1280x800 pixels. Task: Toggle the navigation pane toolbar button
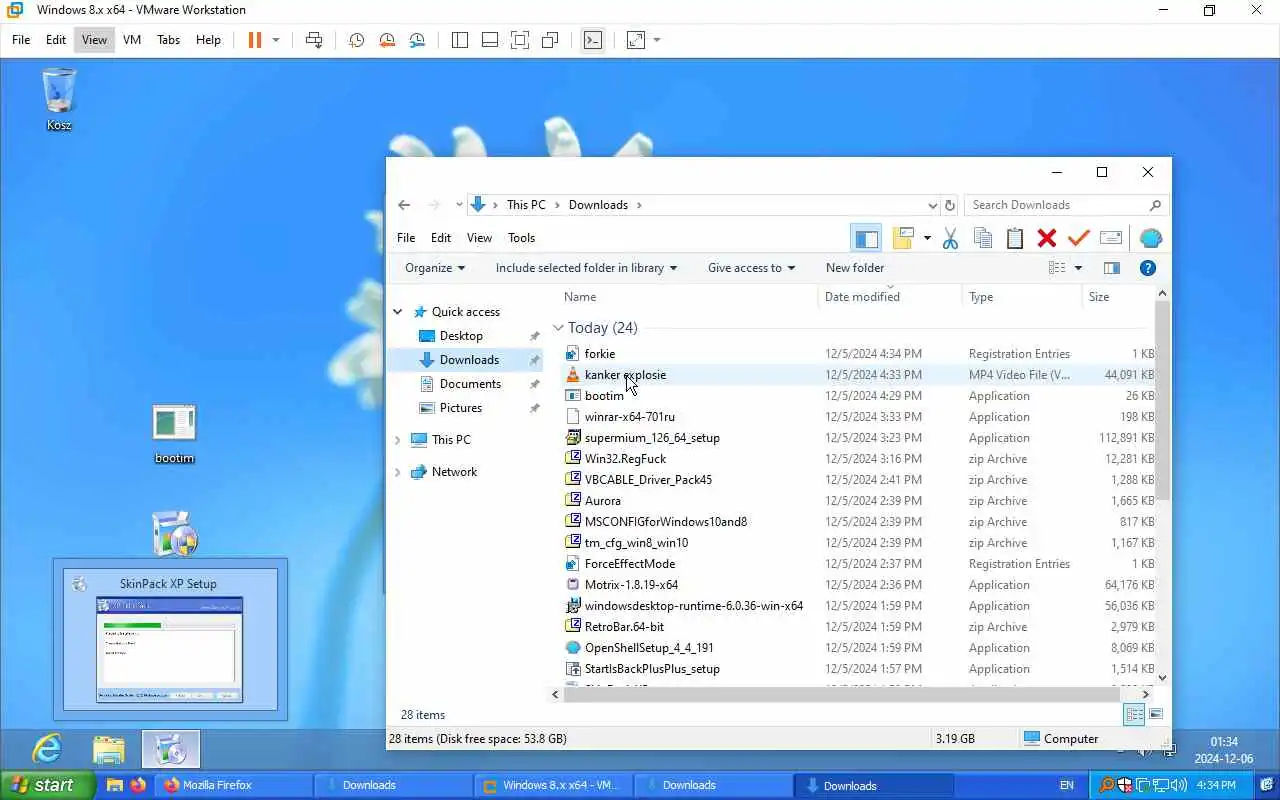coord(866,238)
